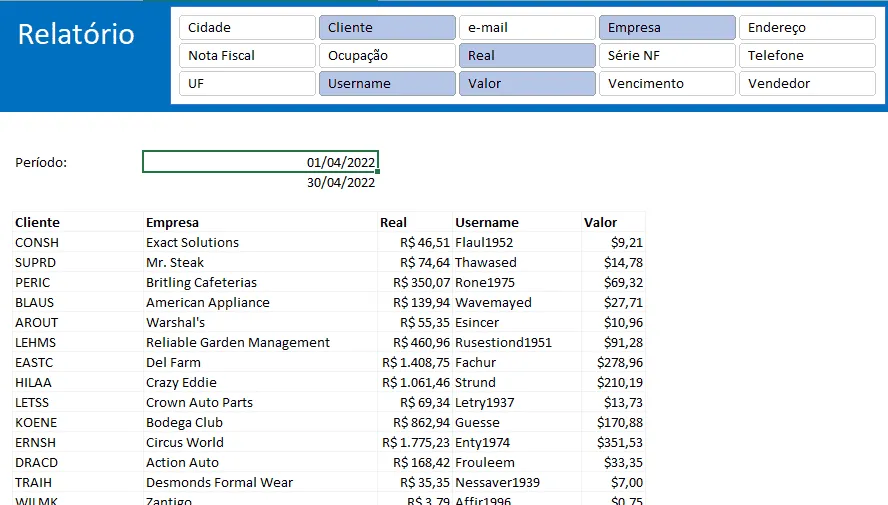The image size is (888, 505).
Task: Select the R$ 1.775,23 cell
Action: pyautogui.click(x=415, y=443)
